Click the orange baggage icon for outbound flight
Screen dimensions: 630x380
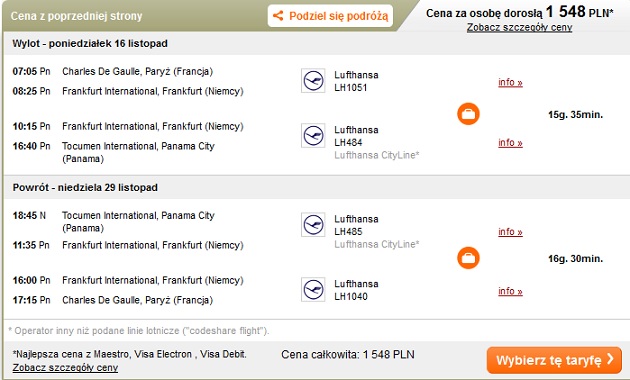click(x=468, y=114)
